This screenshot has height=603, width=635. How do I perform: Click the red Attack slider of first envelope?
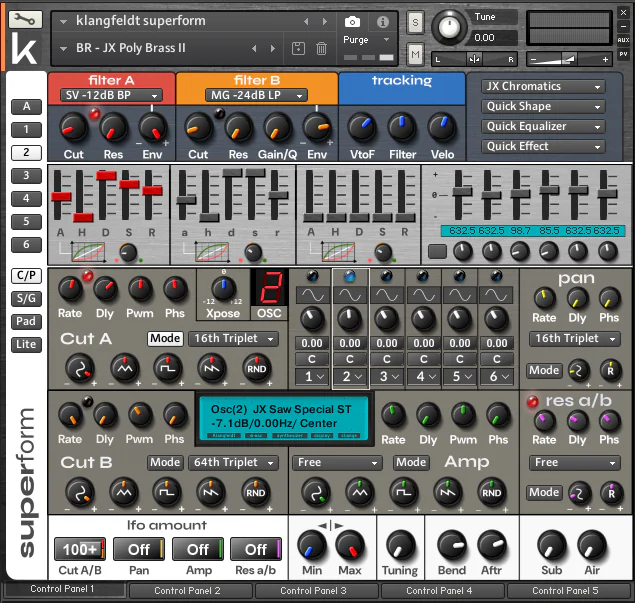click(61, 197)
